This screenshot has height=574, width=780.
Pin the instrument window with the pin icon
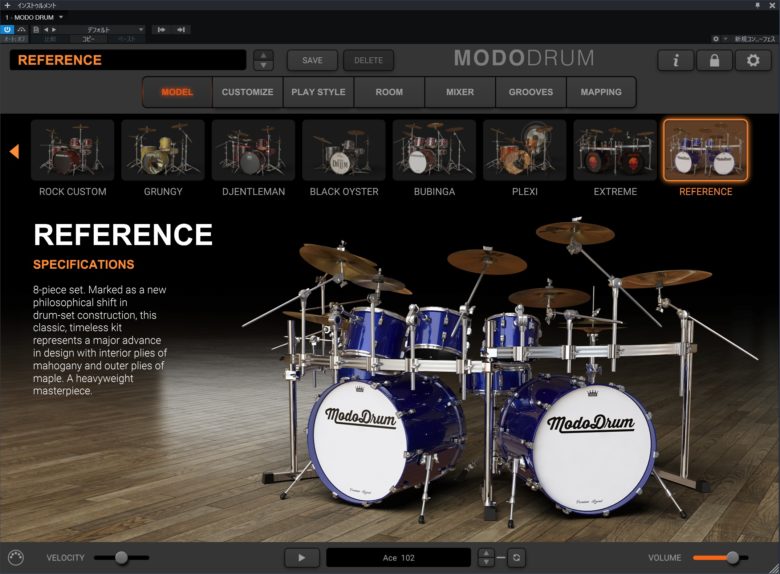pyautogui.click(x=757, y=5)
